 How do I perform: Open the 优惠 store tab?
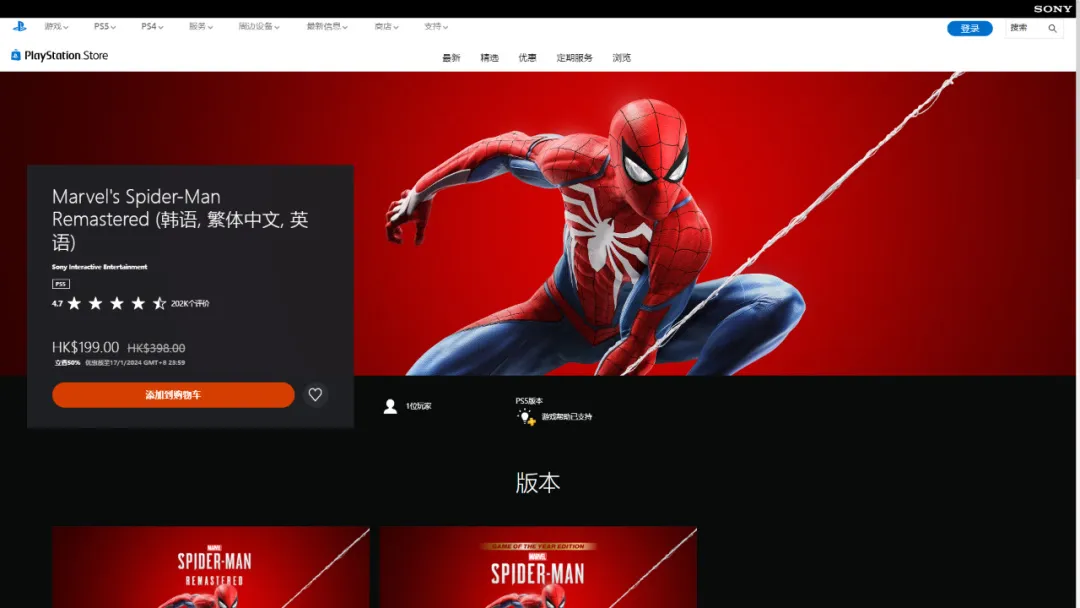click(527, 58)
